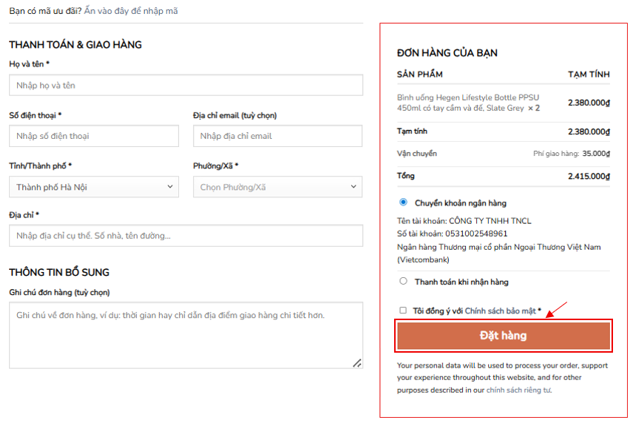Click the Tổng total amount 2.415.000₫
This screenshot has height=425, width=639.
588,176
